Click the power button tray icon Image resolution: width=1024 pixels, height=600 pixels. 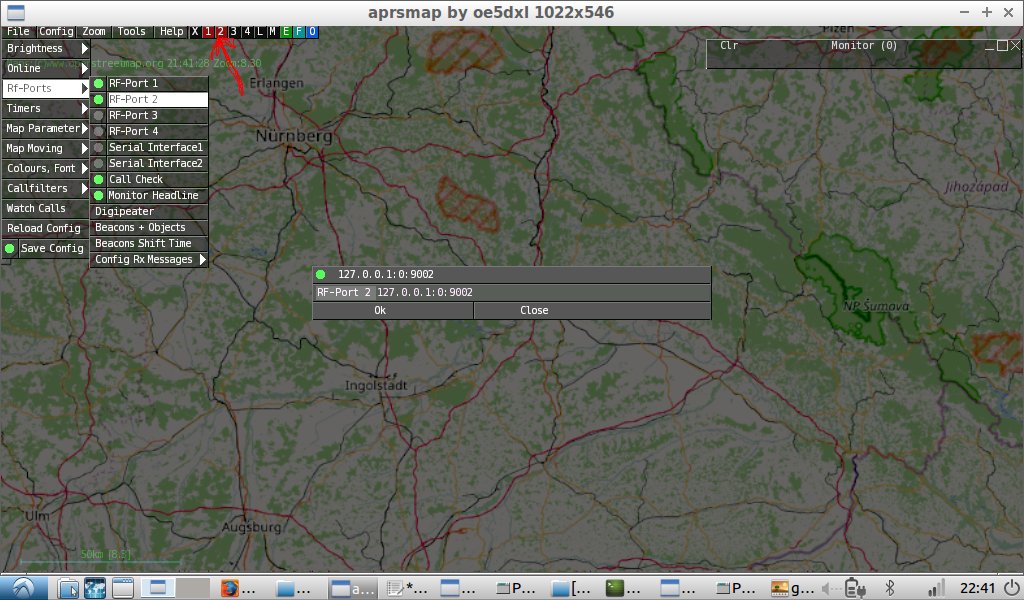(1012, 588)
